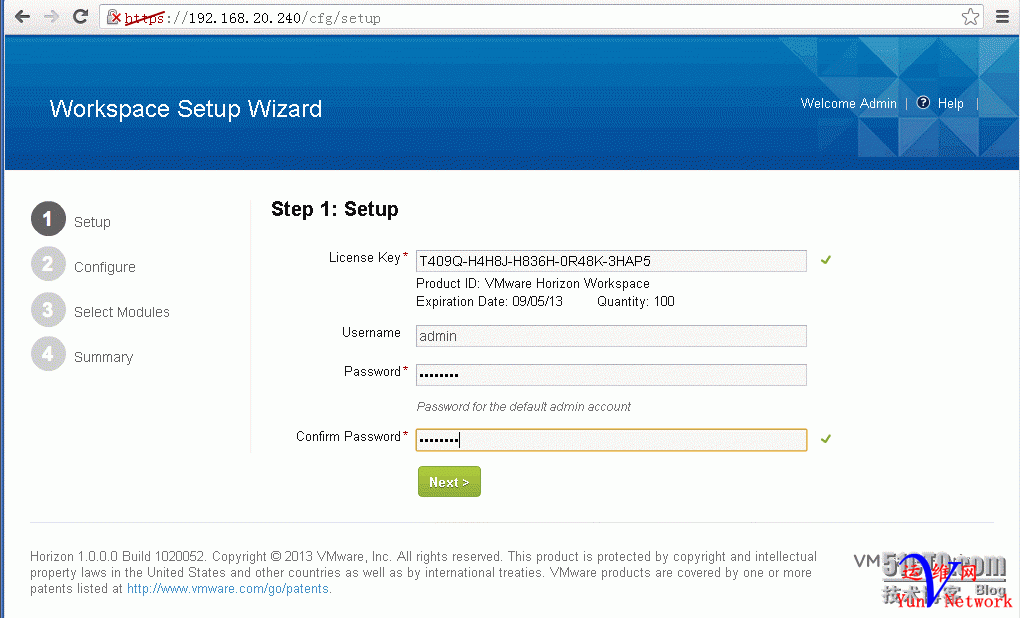The height and width of the screenshot is (618, 1020).
Task: Click the License Key field
Action: (611, 261)
